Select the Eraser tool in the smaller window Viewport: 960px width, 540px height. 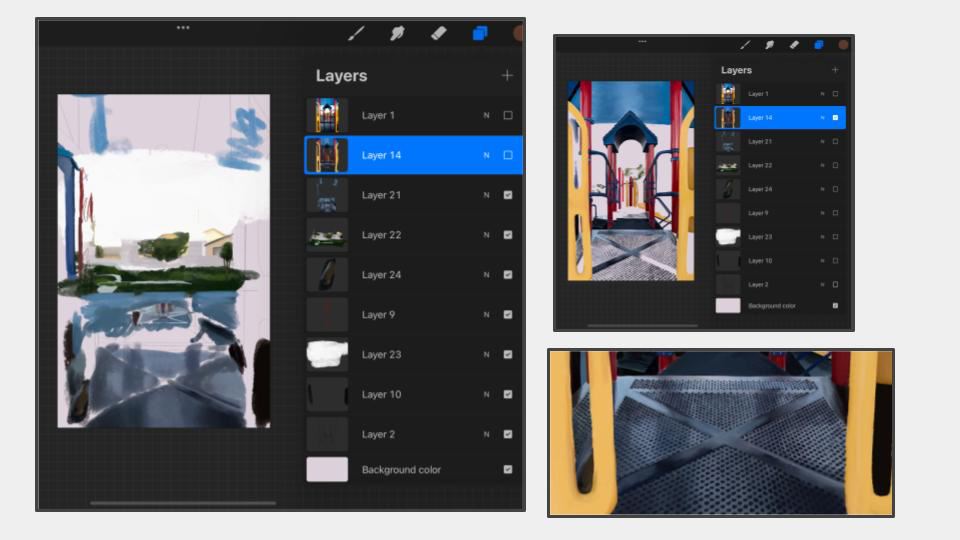click(x=794, y=45)
